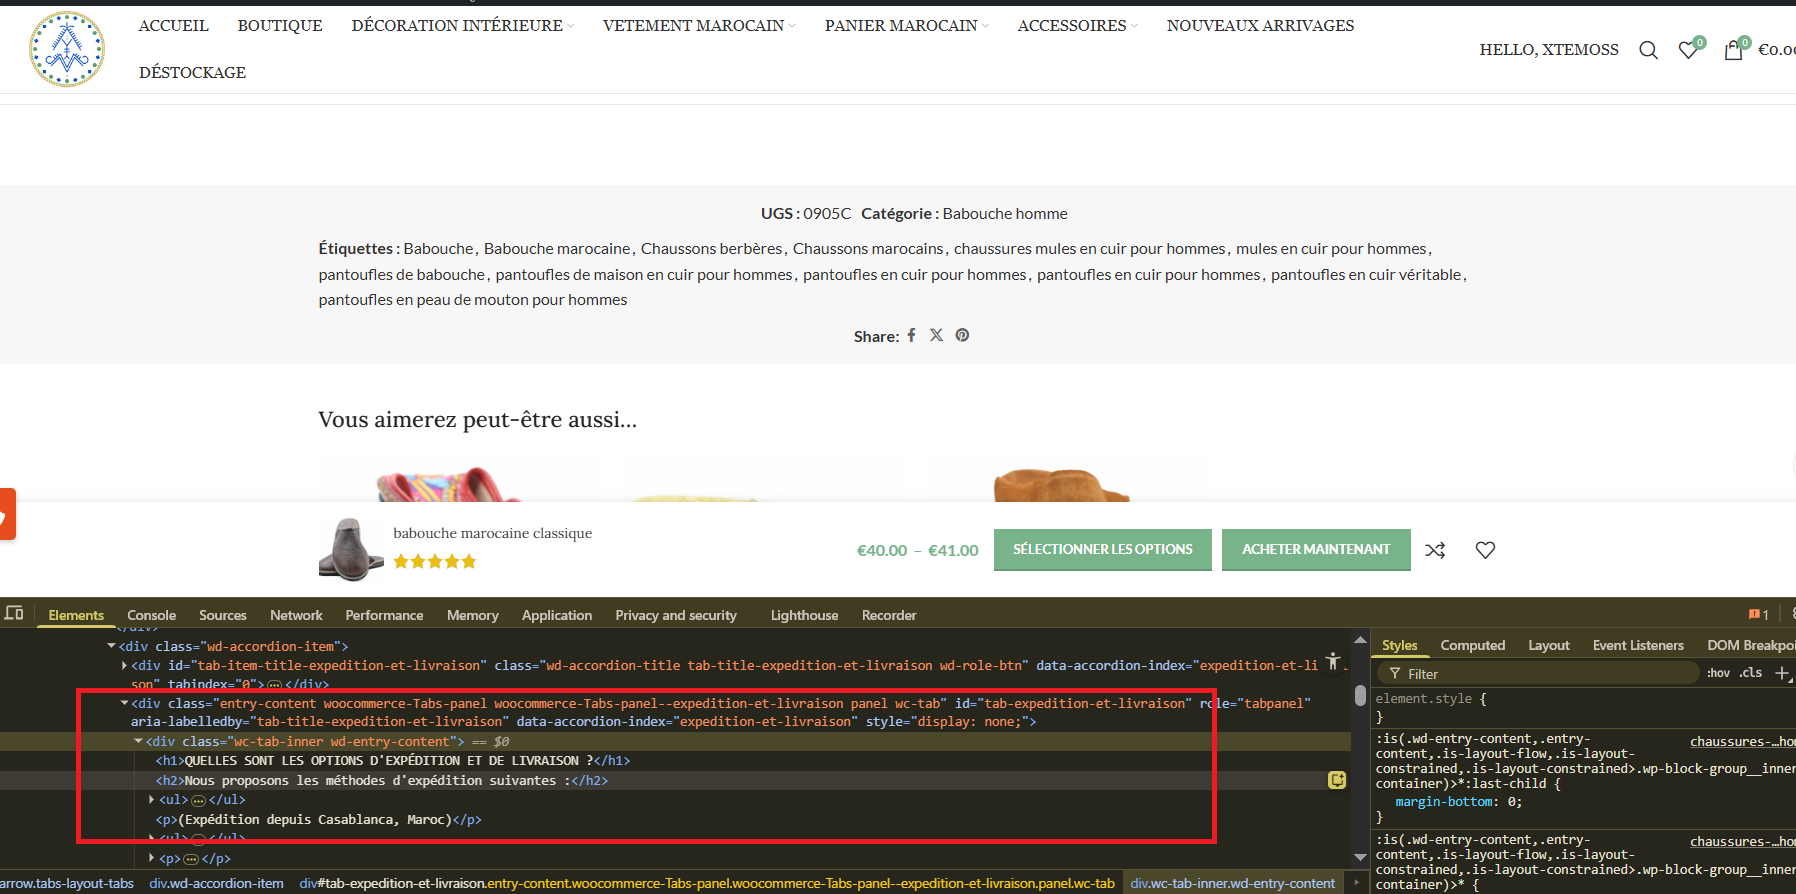Viewport: 1796px width, 894px height.
Task: Collapse the entry-content woocommerce-Tabs-panel div node
Action: [124, 703]
